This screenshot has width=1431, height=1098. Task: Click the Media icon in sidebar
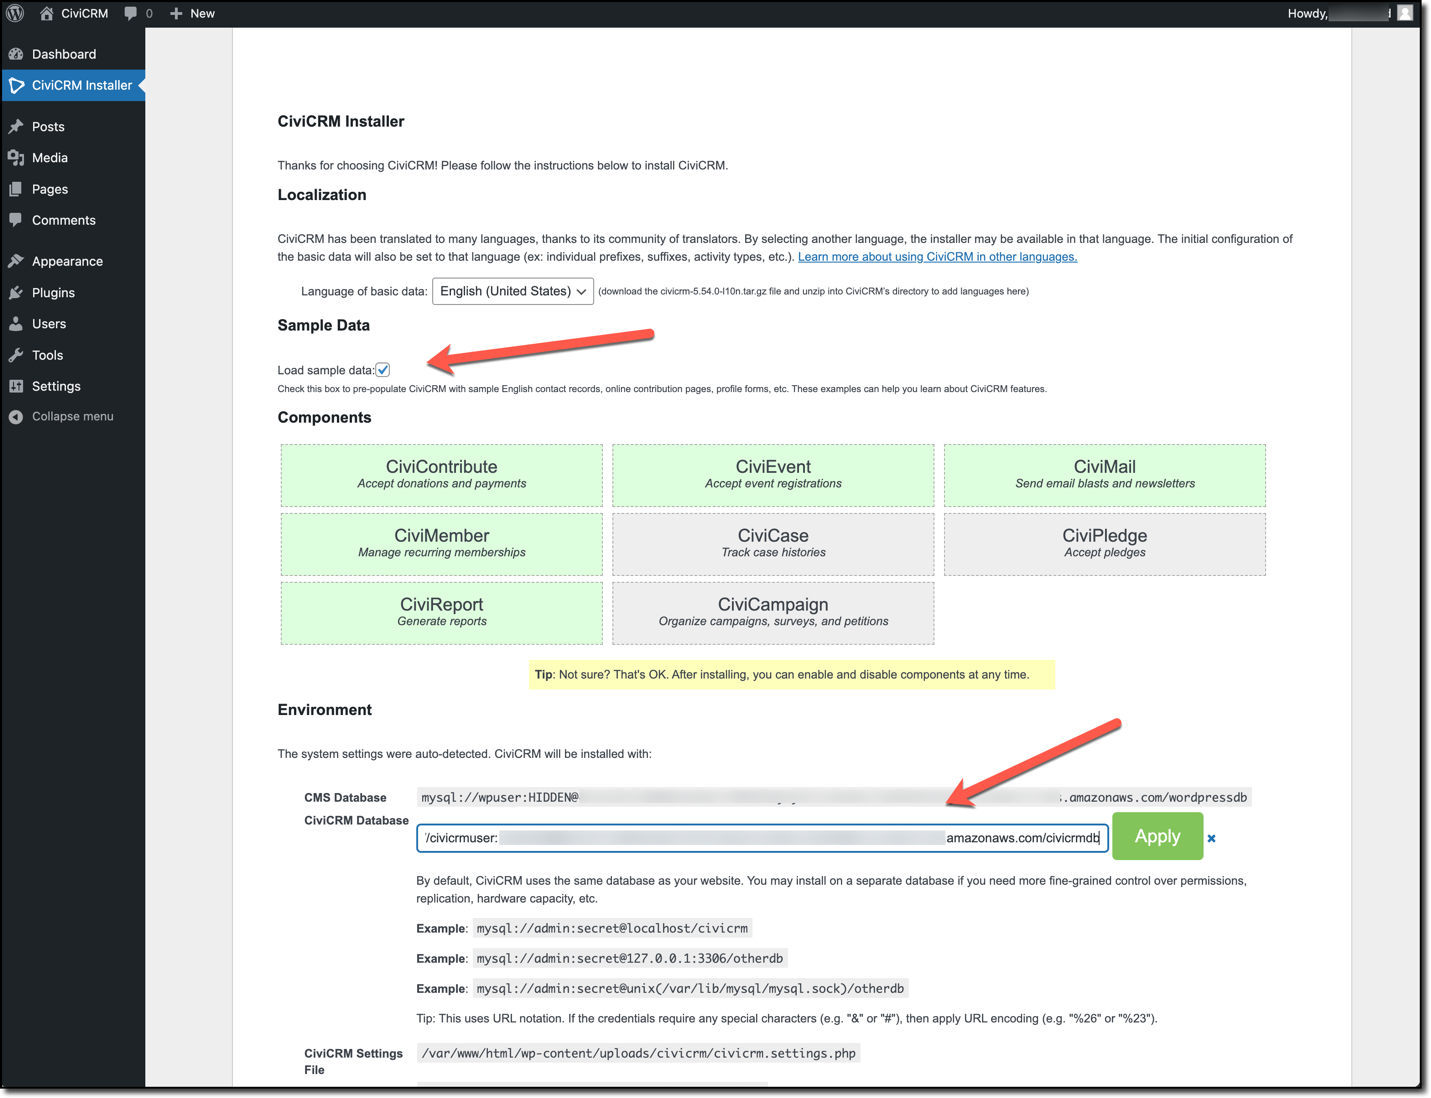click(16, 158)
